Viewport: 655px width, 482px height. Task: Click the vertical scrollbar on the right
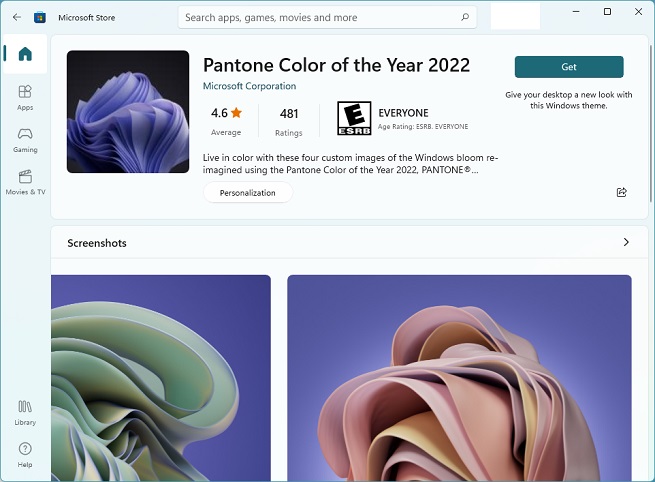(x=650, y=125)
